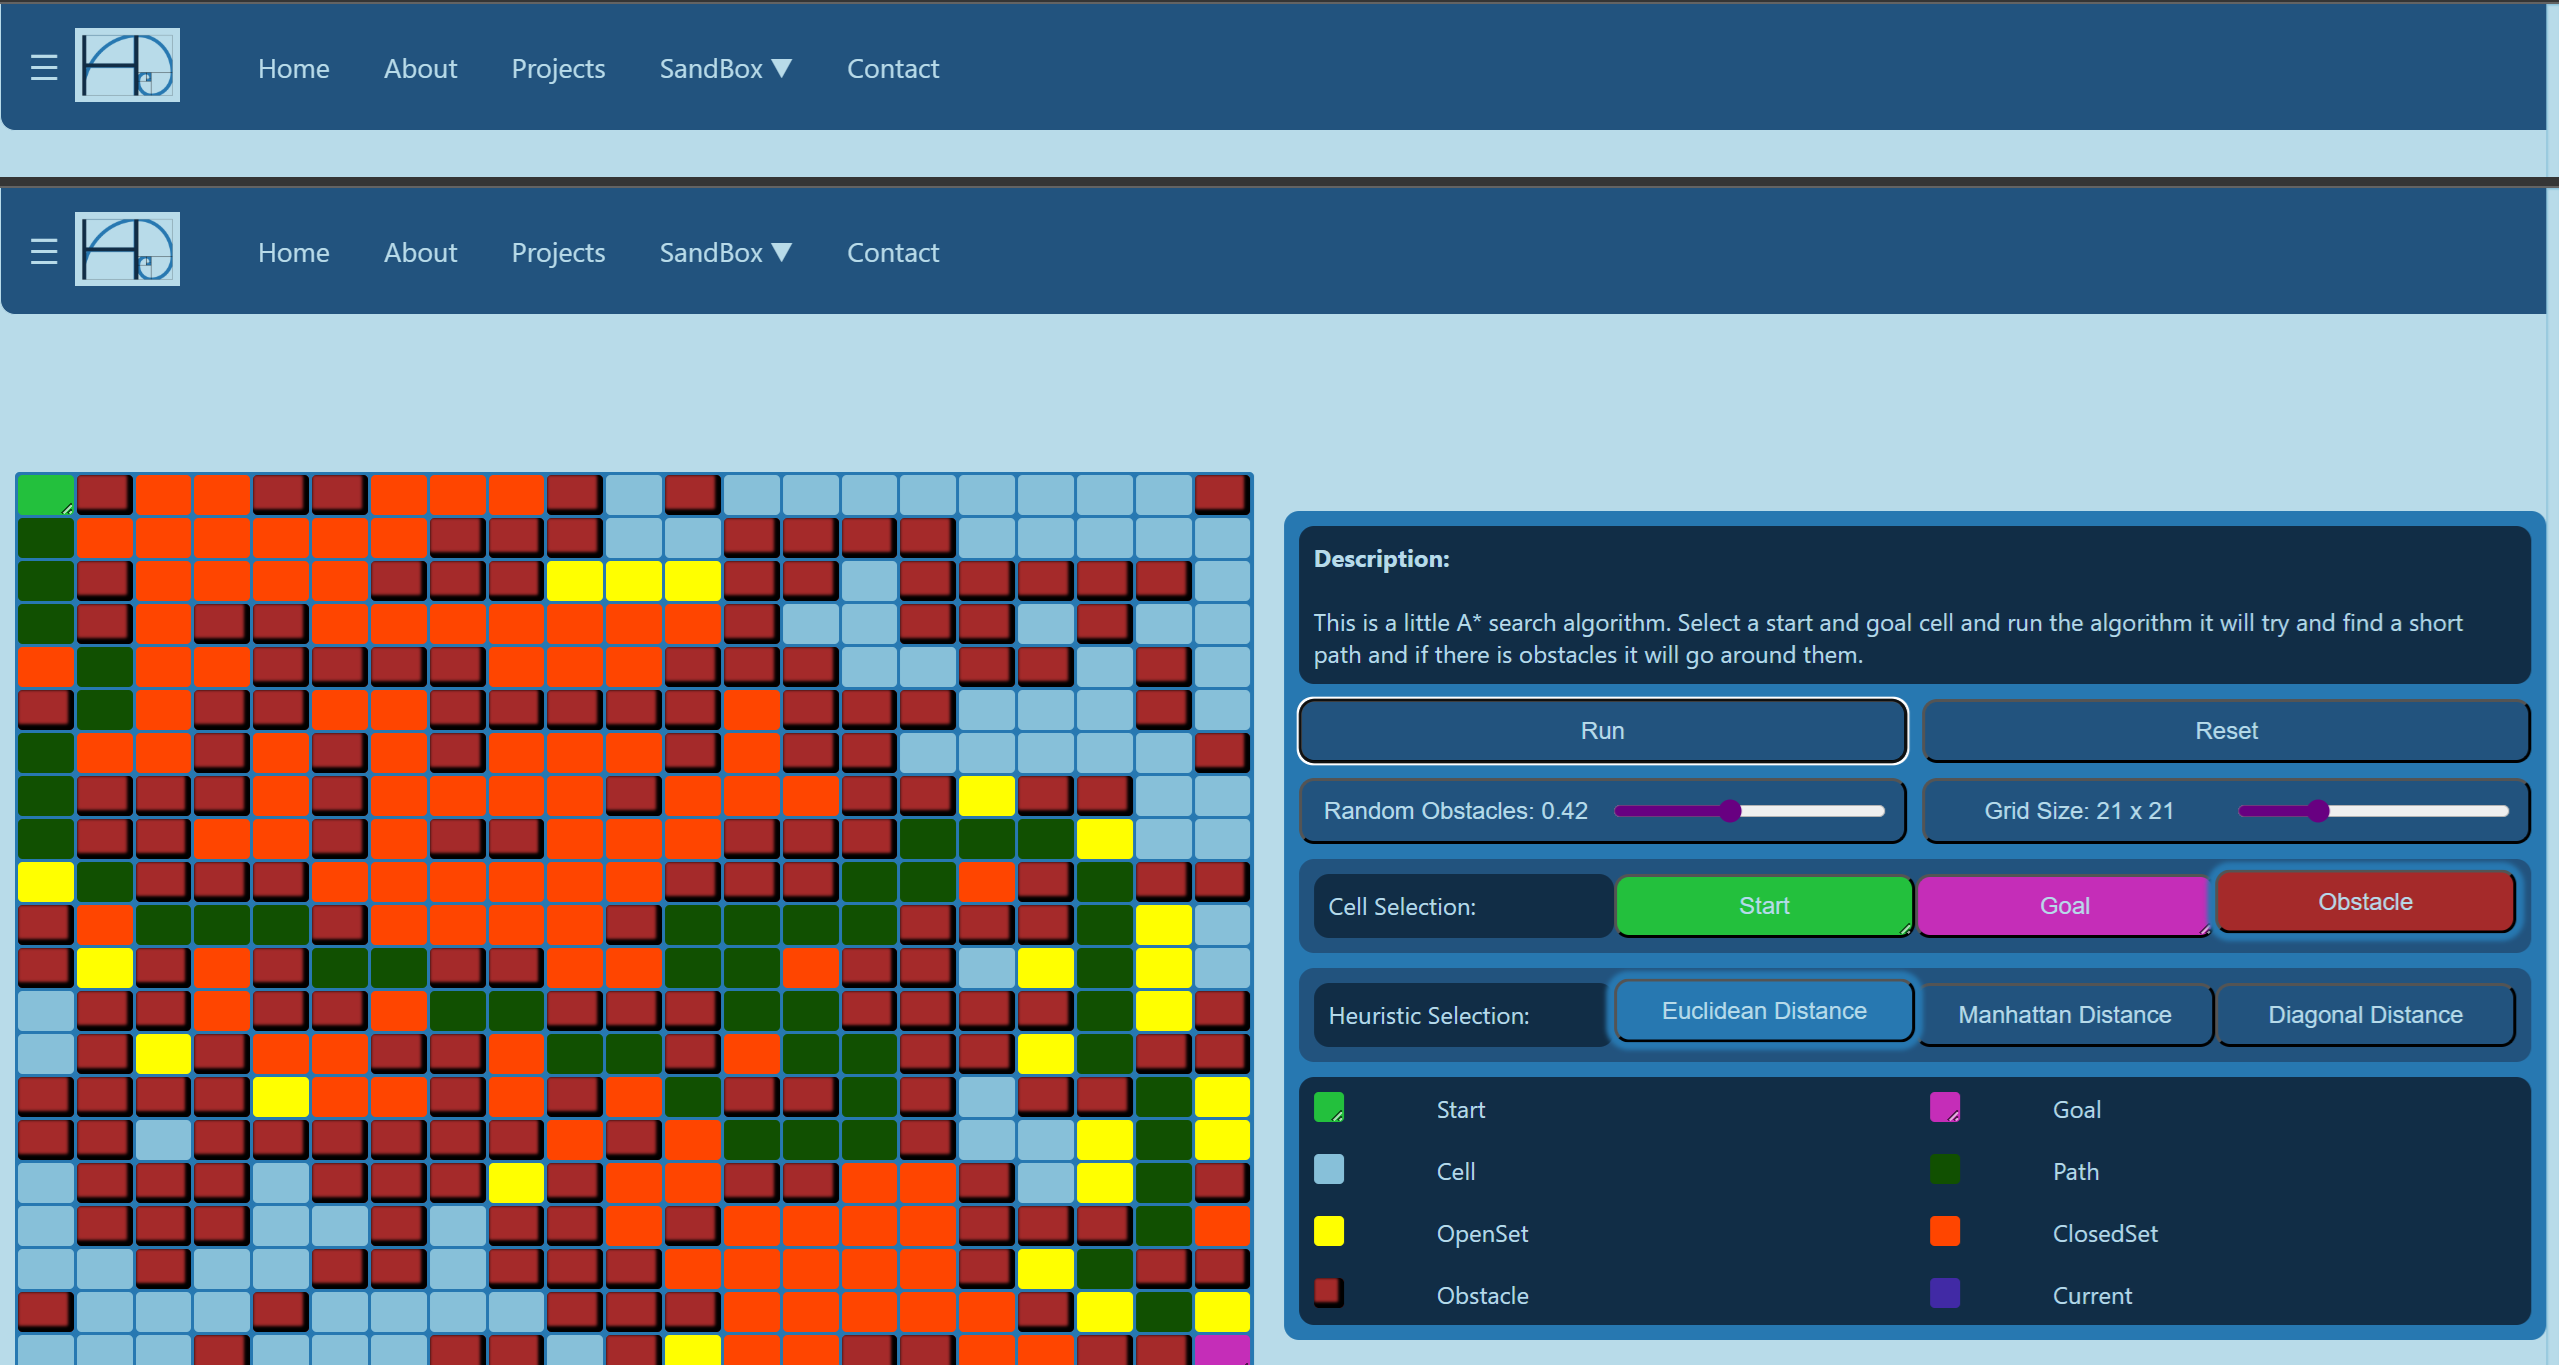
Task: Click the green Start legend swatch
Action: [1328, 1107]
